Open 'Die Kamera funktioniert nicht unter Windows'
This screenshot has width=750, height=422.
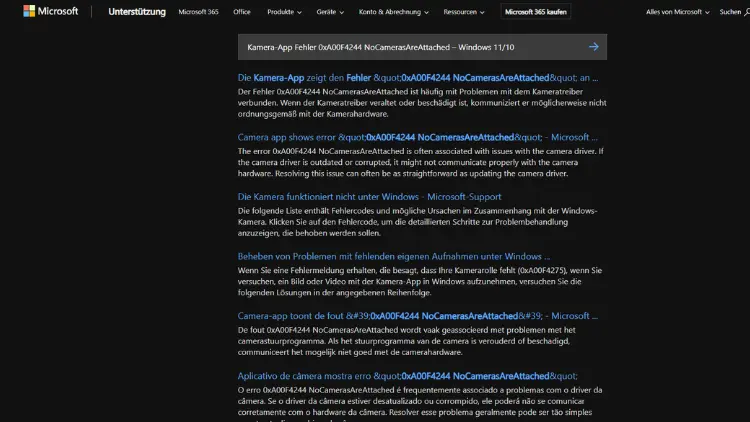click(369, 197)
